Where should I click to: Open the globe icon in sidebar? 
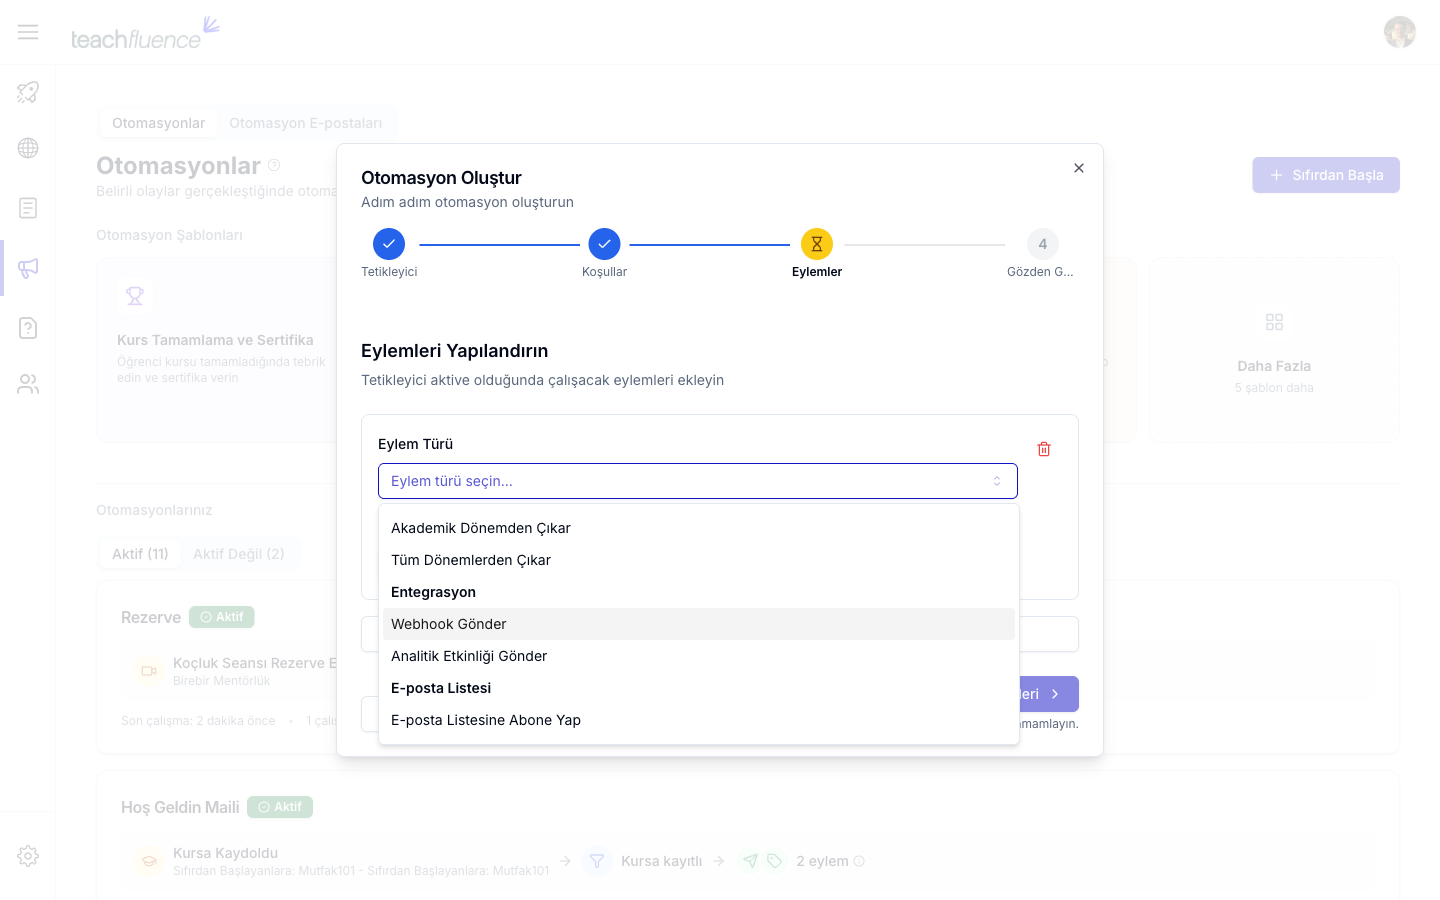click(28, 148)
